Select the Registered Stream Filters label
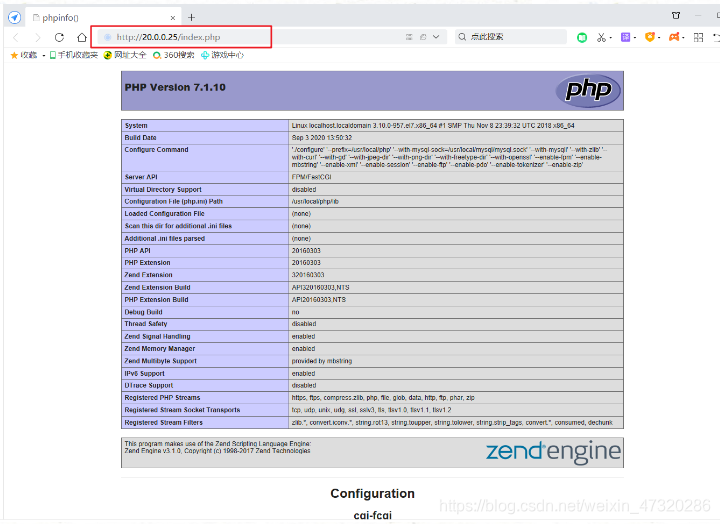Viewport: 720px width, 524px height. [163, 422]
